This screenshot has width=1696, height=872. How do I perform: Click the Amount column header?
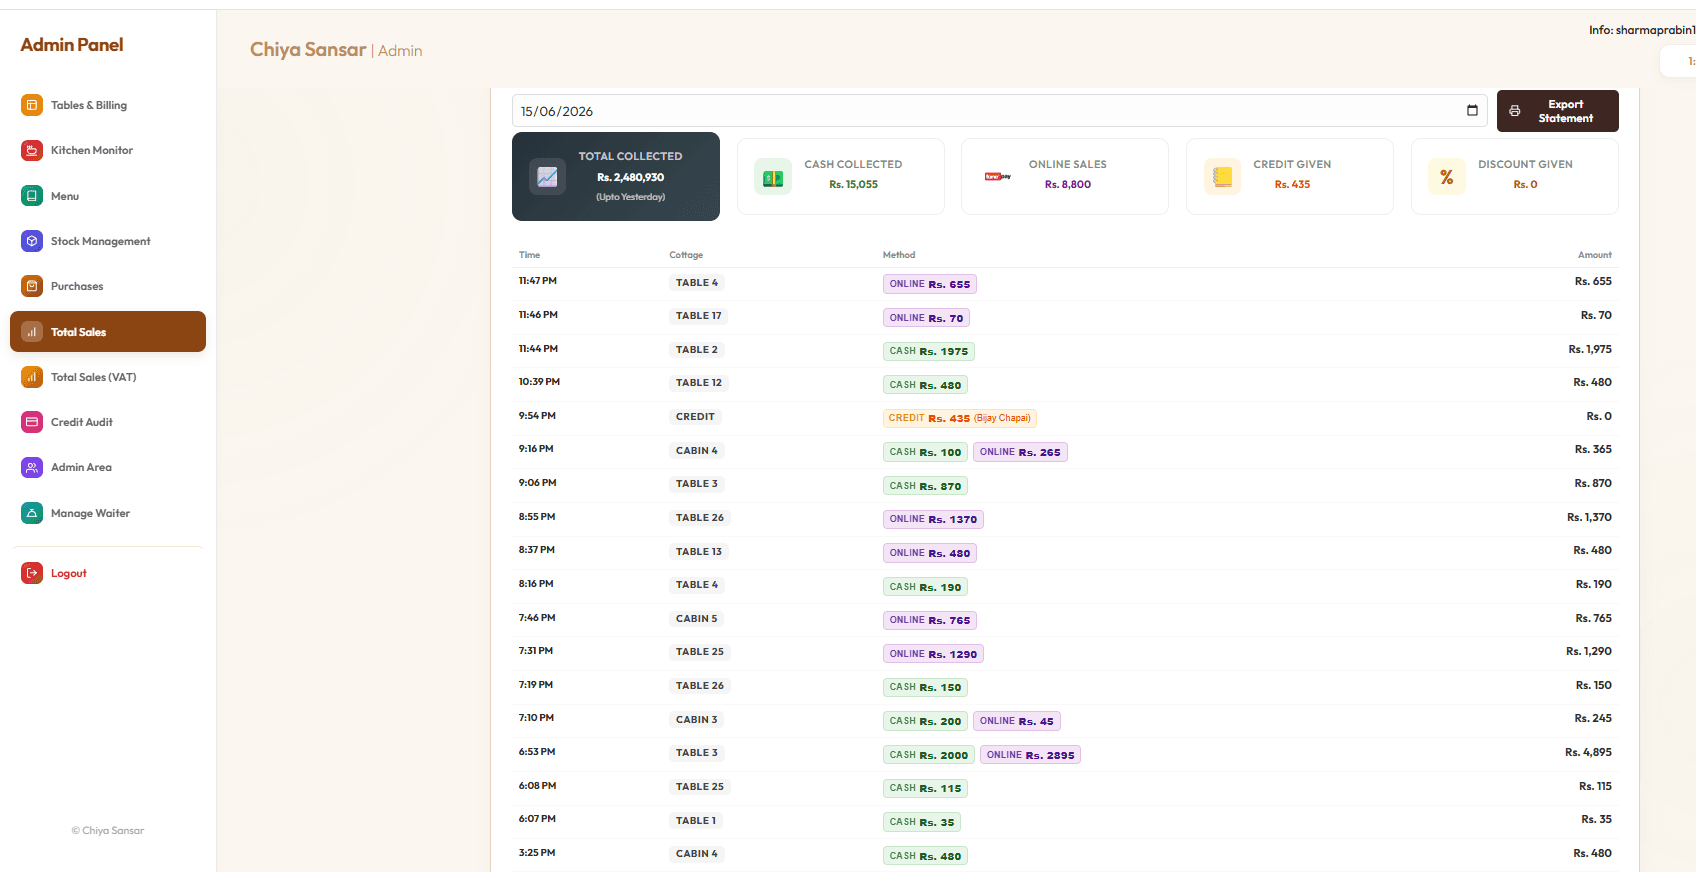click(1595, 255)
